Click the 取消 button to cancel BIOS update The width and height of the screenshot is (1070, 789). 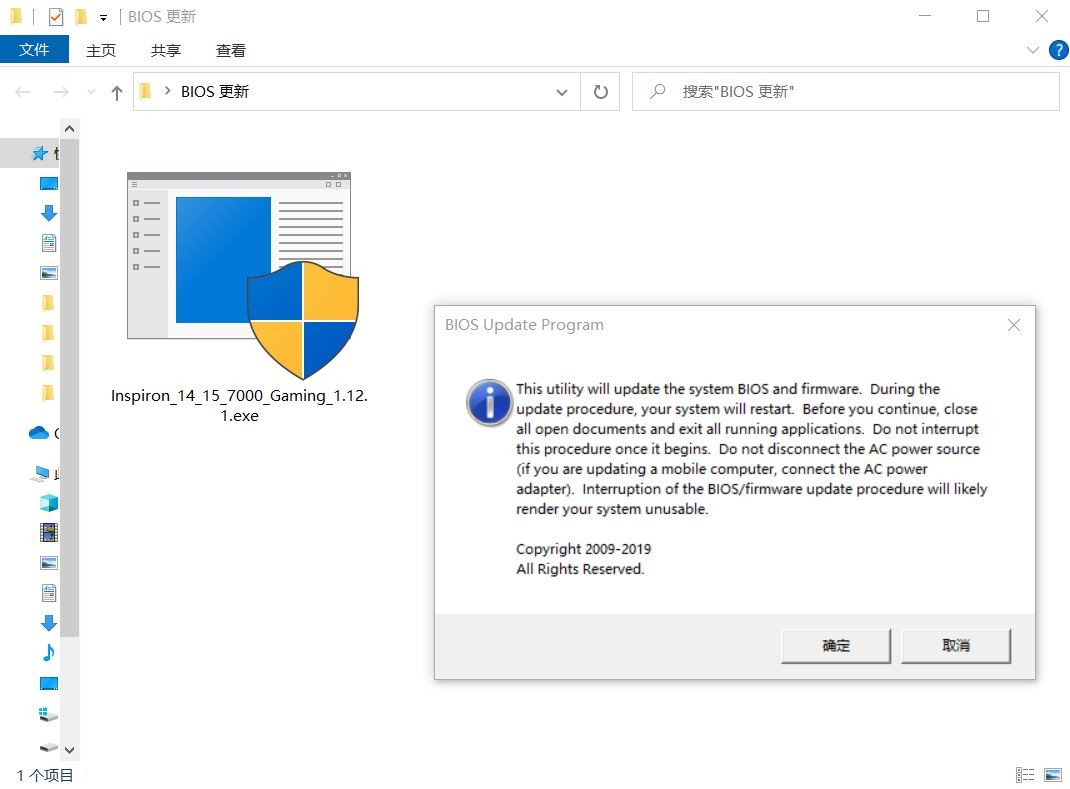[x=955, y=645]
